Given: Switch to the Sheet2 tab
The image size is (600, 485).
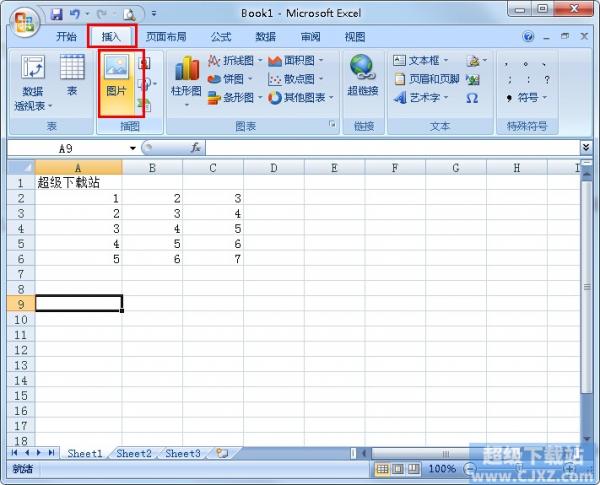Looking at the screenshot, I should [134, 454].
